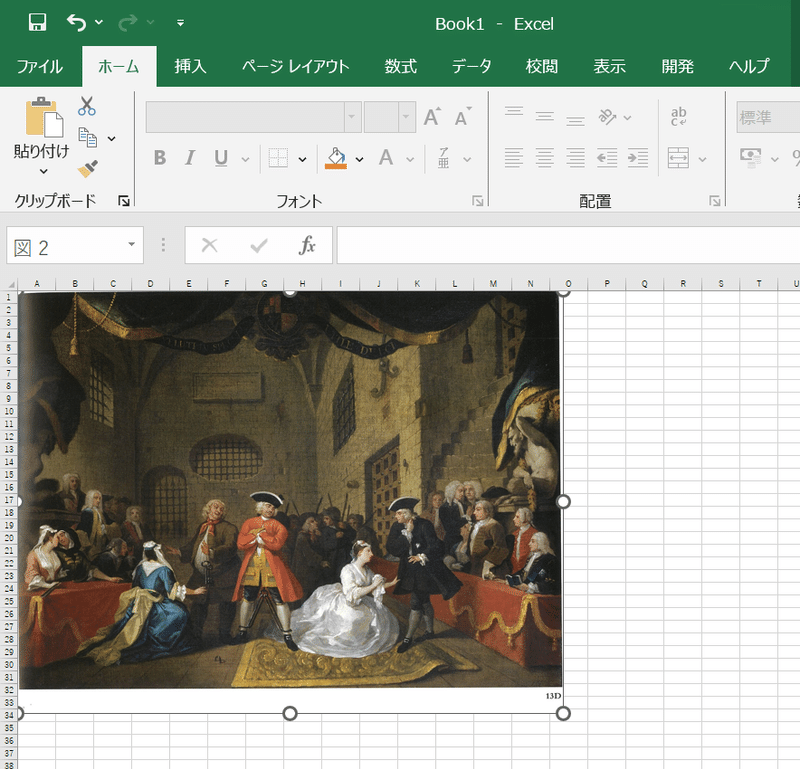800x769 pixels.
Task: Merge and center cells icon
Action: [x=679, y=158]
